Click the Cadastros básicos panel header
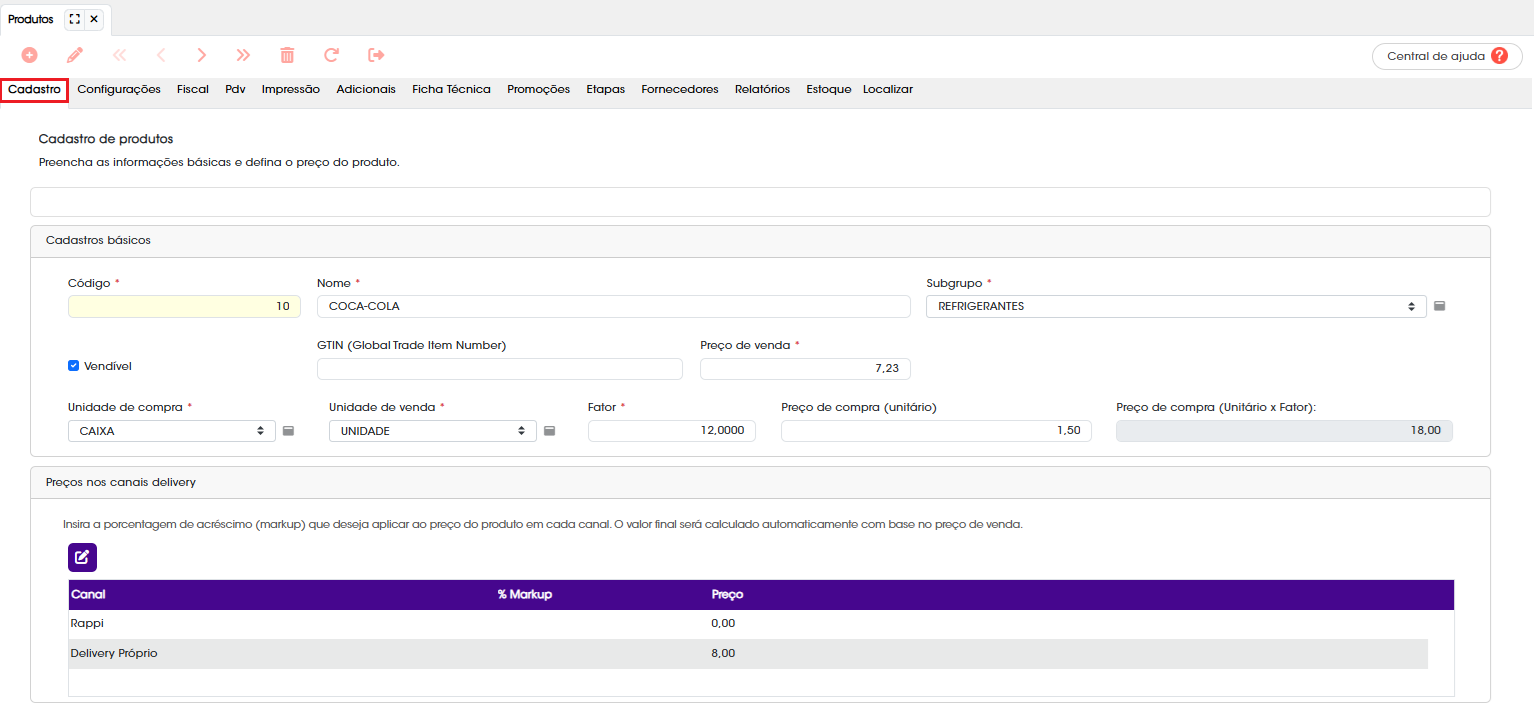Screen dimensions: 1534x720 click(760, 241)
